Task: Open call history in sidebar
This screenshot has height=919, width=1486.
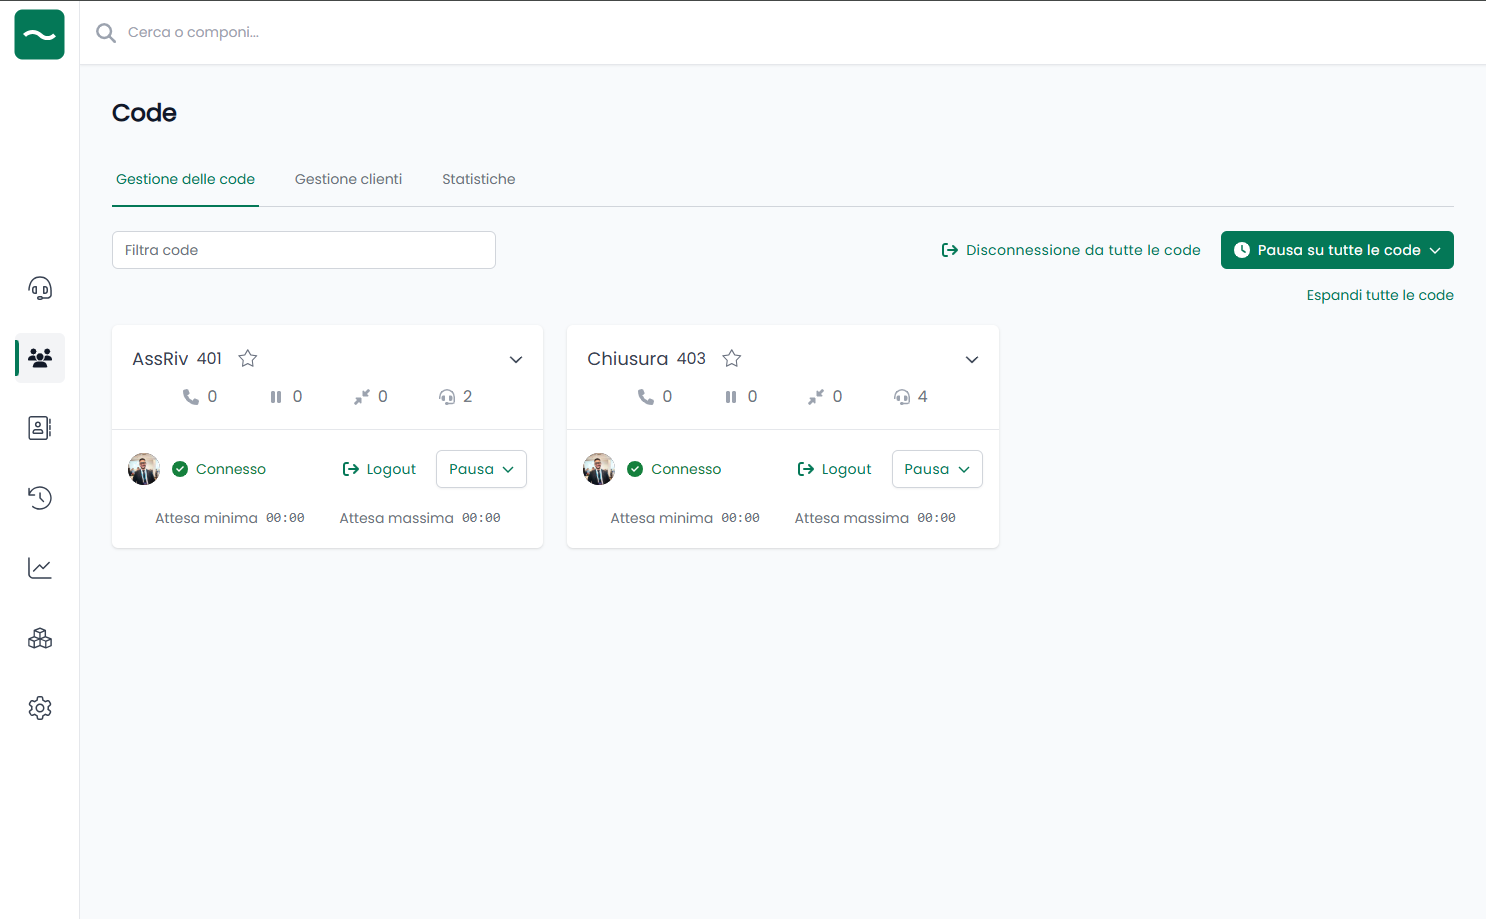Action: coord(40,498)
